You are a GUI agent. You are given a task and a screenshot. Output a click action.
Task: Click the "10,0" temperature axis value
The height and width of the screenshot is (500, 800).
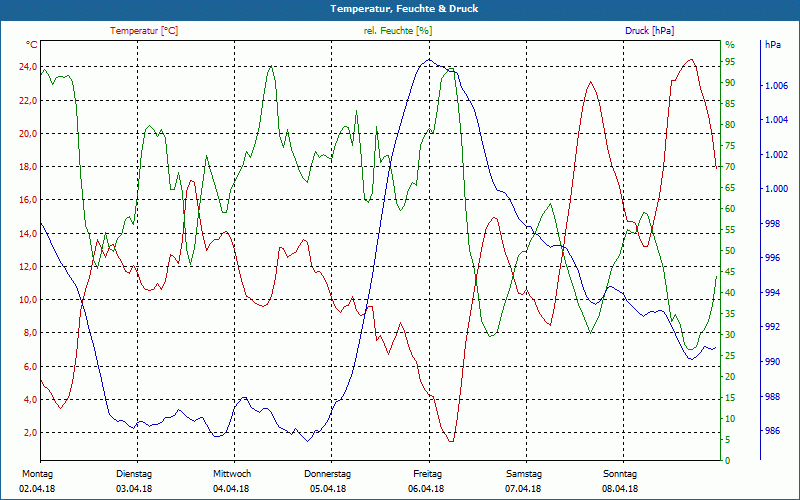(29, 299)
